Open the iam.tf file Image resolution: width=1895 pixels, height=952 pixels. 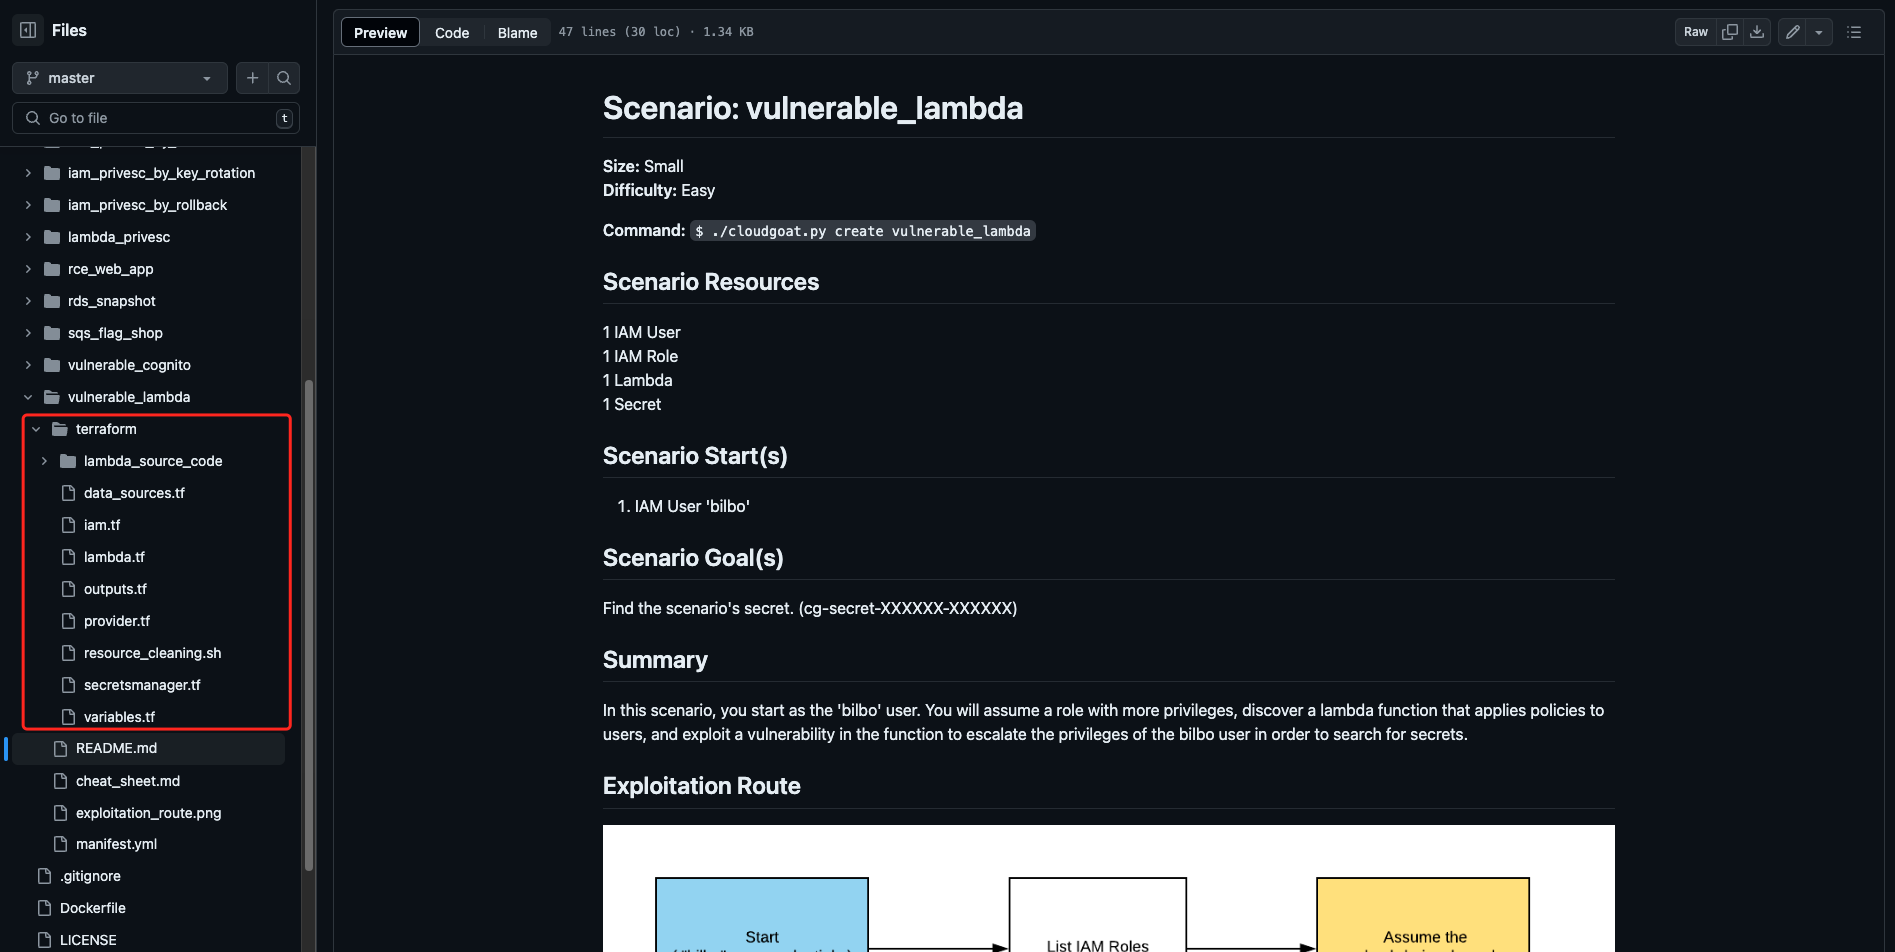102,525
